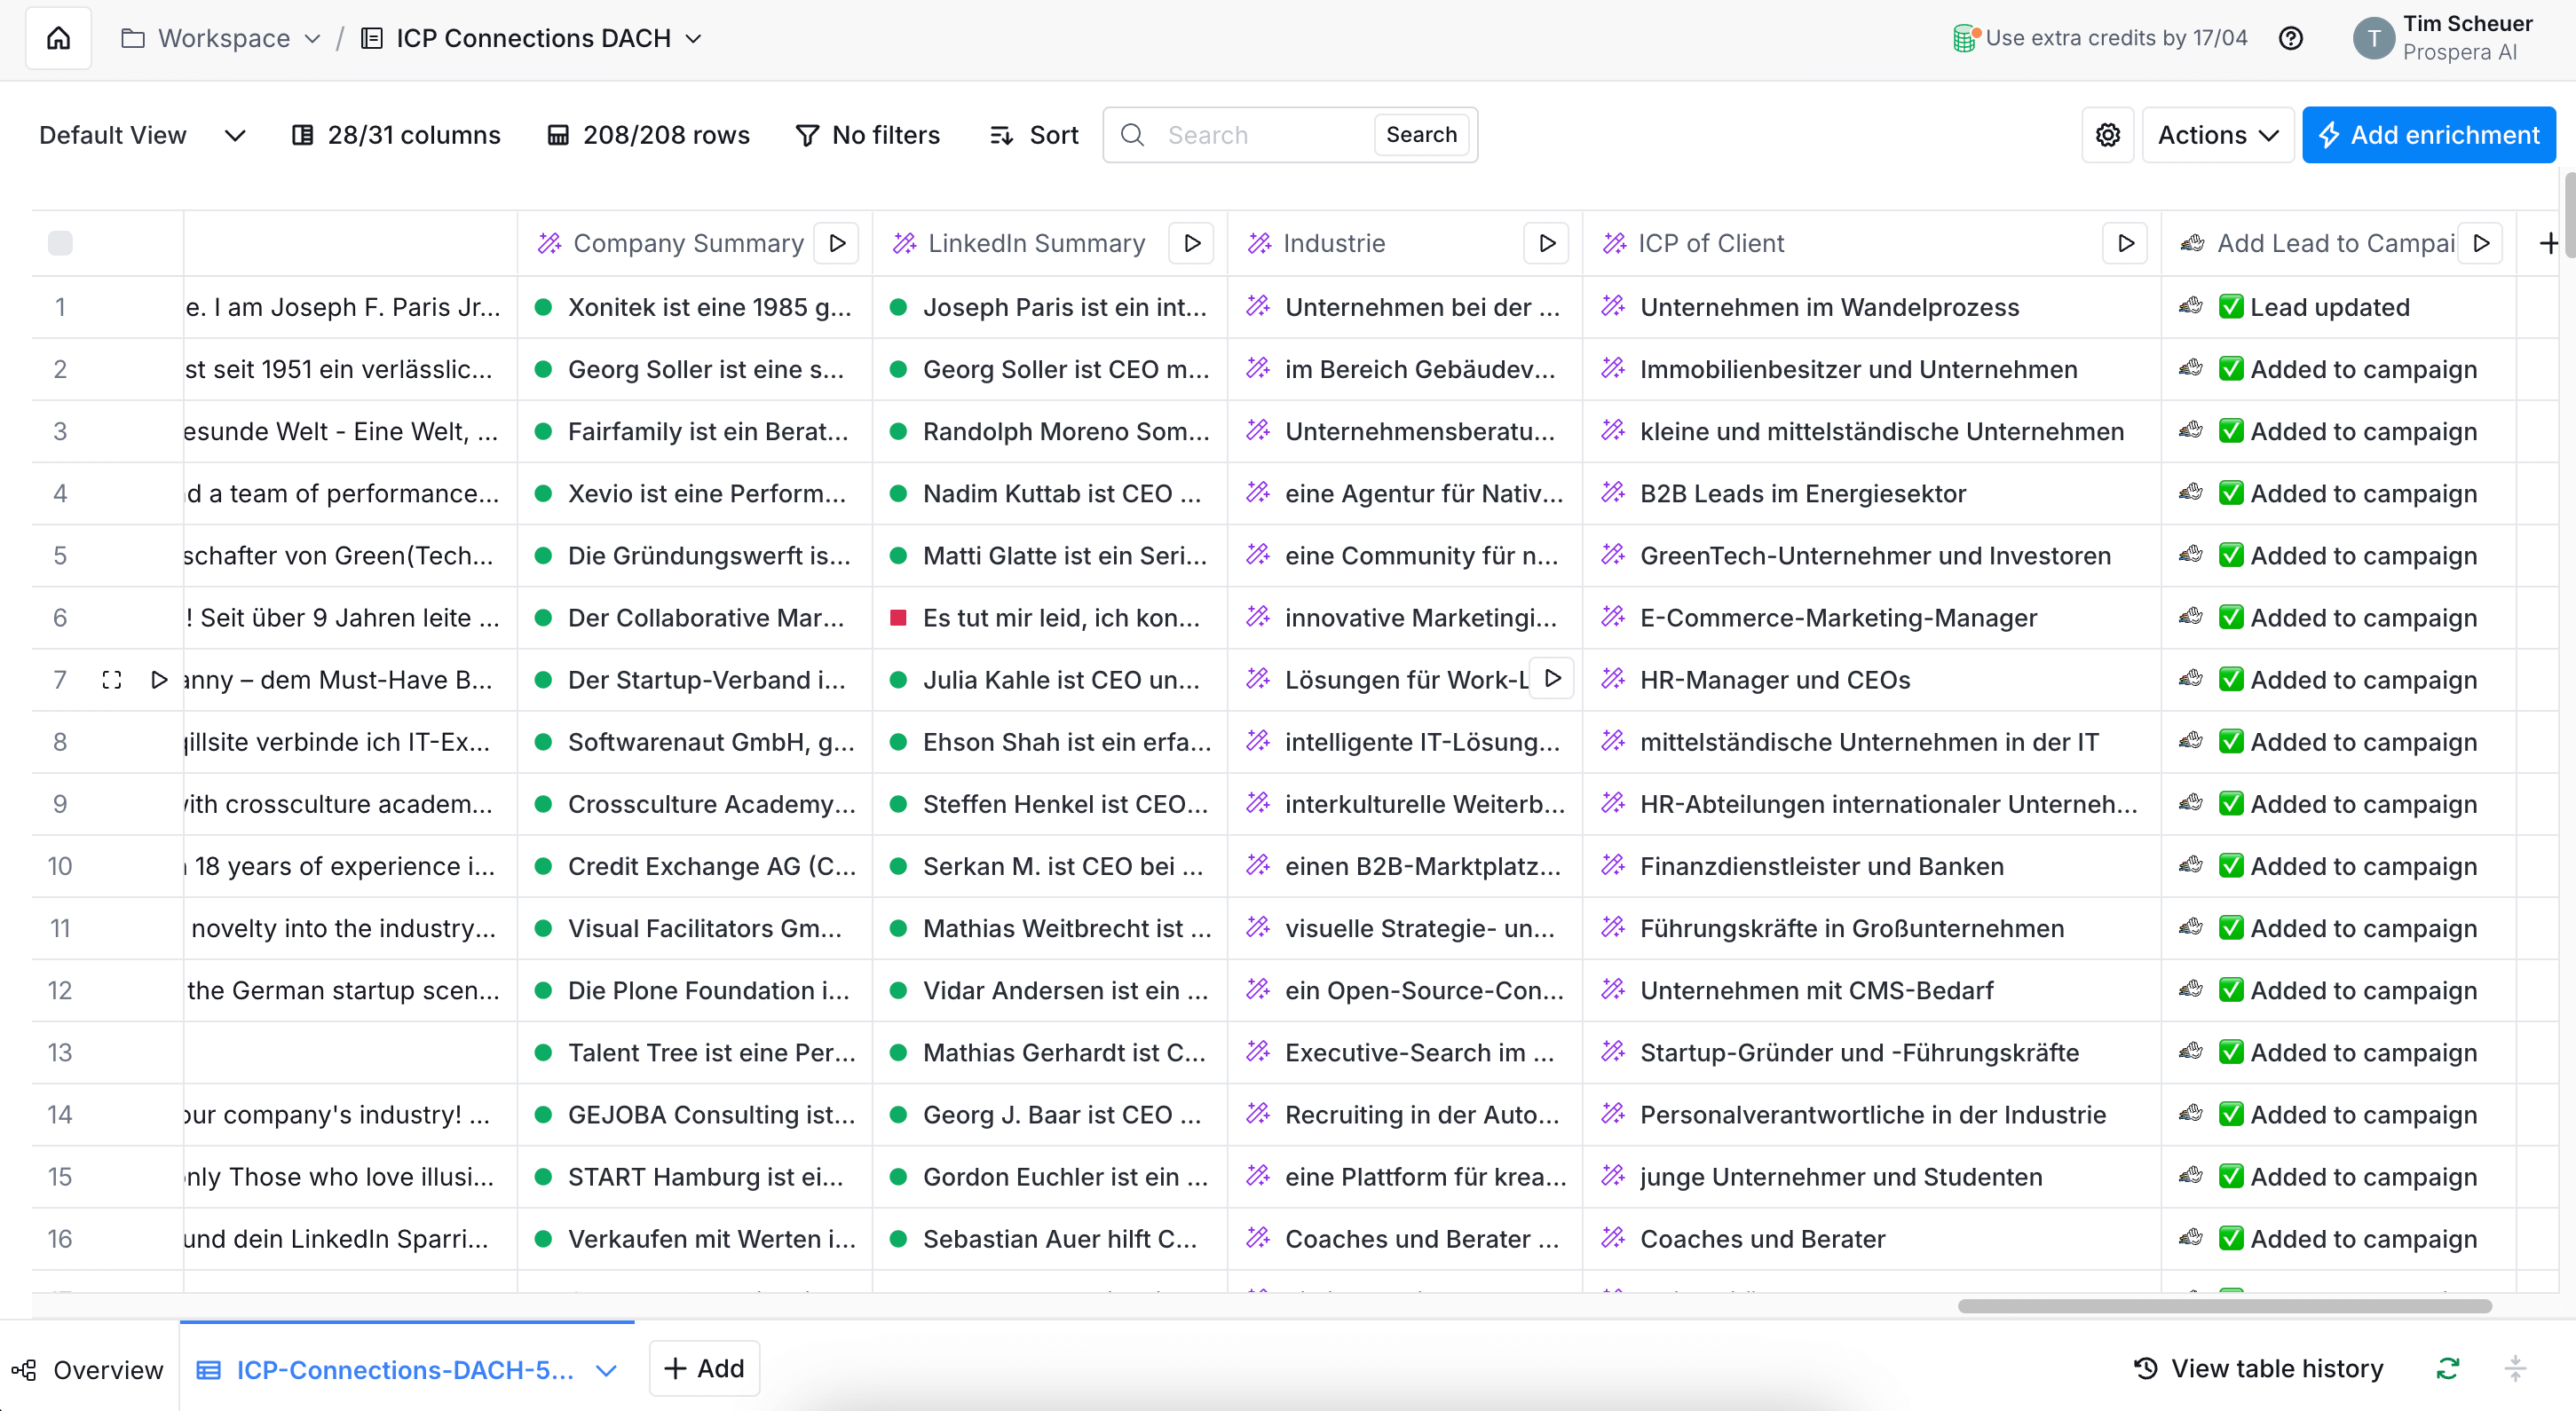Click the extra credits coin icon
This screenshot has height=1411, width=2576.
point(1966,38)
